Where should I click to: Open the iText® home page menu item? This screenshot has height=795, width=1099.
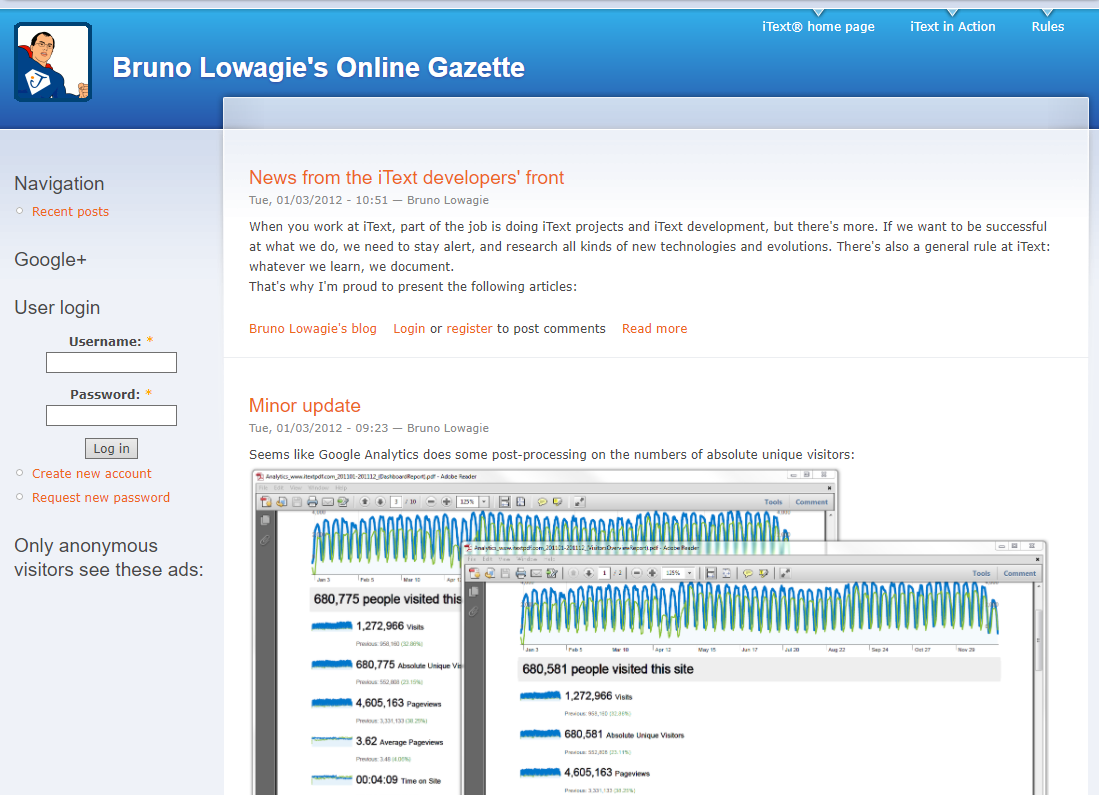818,27
